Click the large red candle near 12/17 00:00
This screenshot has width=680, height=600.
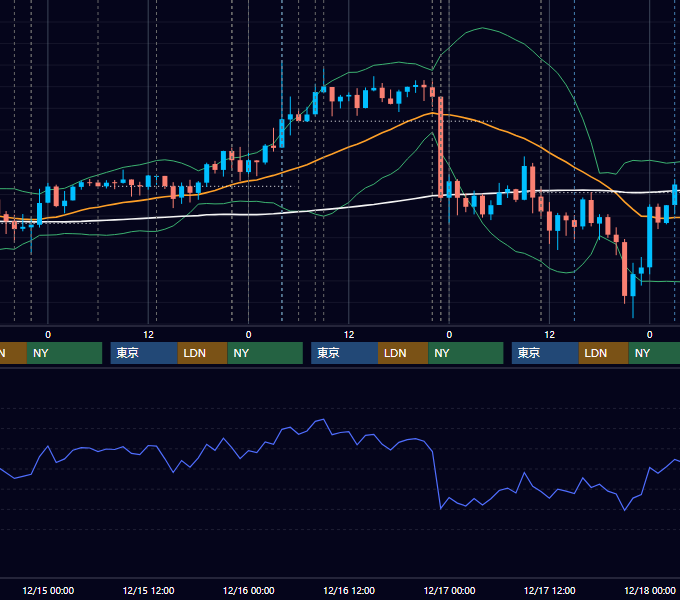pos(441,147)
